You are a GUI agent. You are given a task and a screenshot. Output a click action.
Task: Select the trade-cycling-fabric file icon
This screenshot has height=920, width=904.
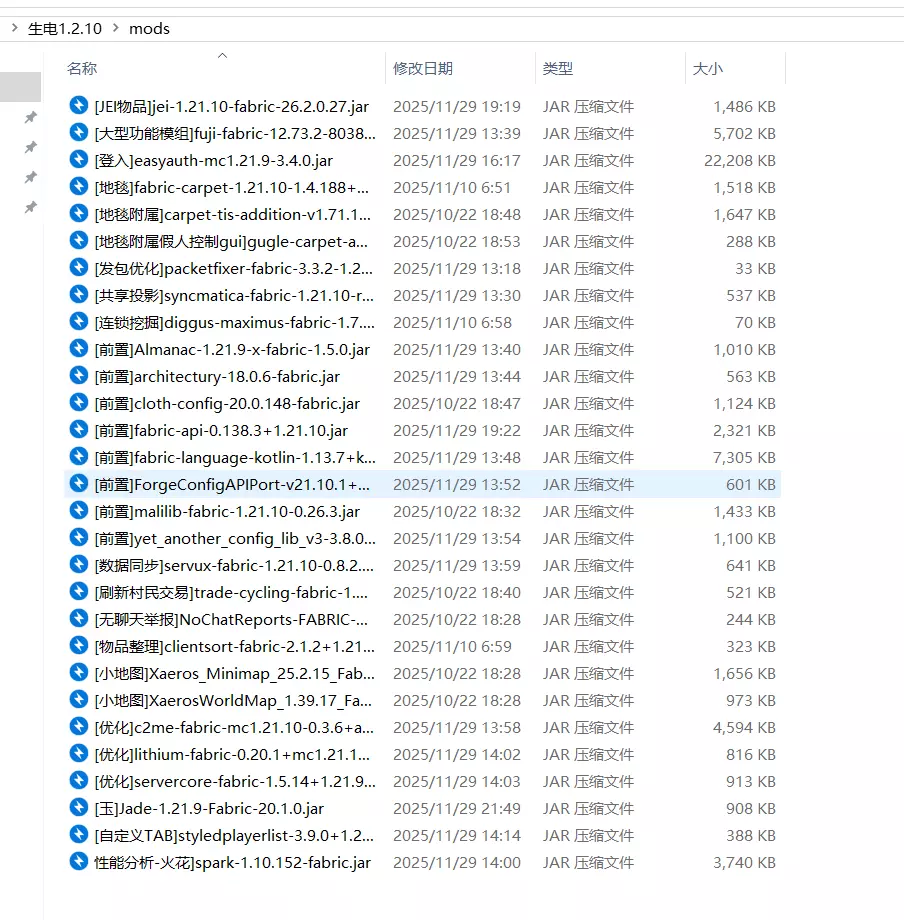79,591
